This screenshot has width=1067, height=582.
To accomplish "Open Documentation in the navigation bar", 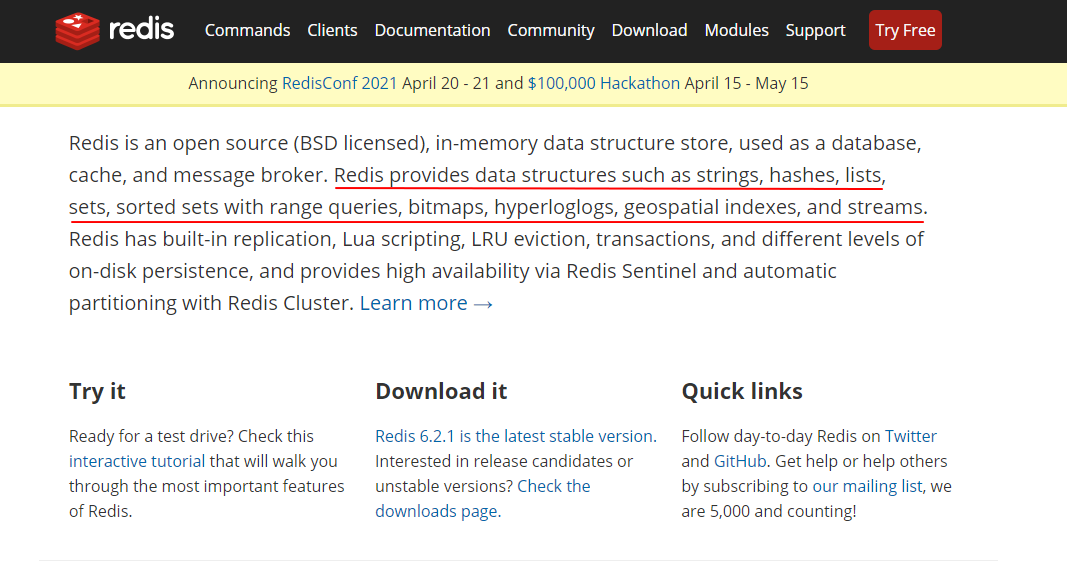I will tap(432, 30).
